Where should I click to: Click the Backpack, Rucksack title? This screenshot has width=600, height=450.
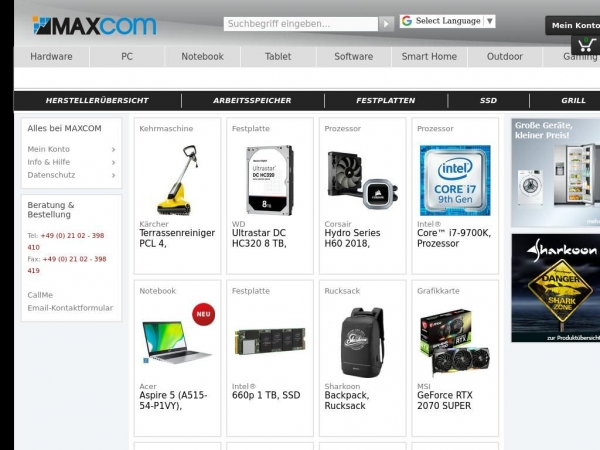pos(347,400)
